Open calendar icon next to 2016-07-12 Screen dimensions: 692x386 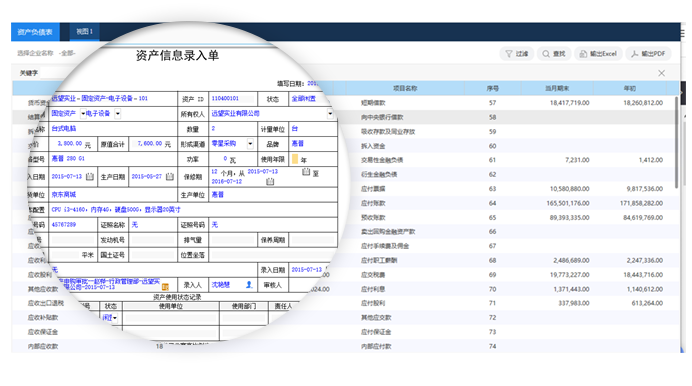point(270,181)
